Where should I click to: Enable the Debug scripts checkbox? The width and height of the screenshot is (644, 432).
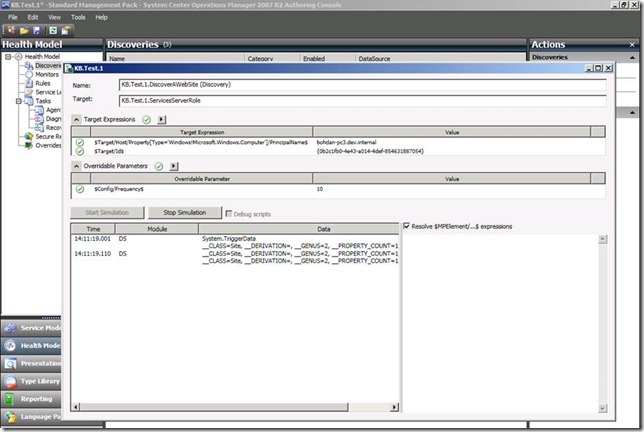pyautogui.click(x=229, y=213)
